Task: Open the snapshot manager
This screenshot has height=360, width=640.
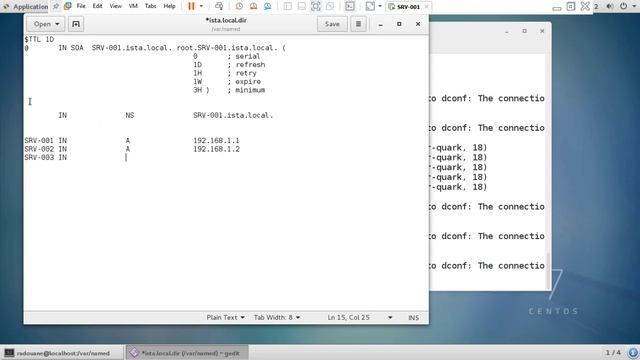Action: click(268, 6)
